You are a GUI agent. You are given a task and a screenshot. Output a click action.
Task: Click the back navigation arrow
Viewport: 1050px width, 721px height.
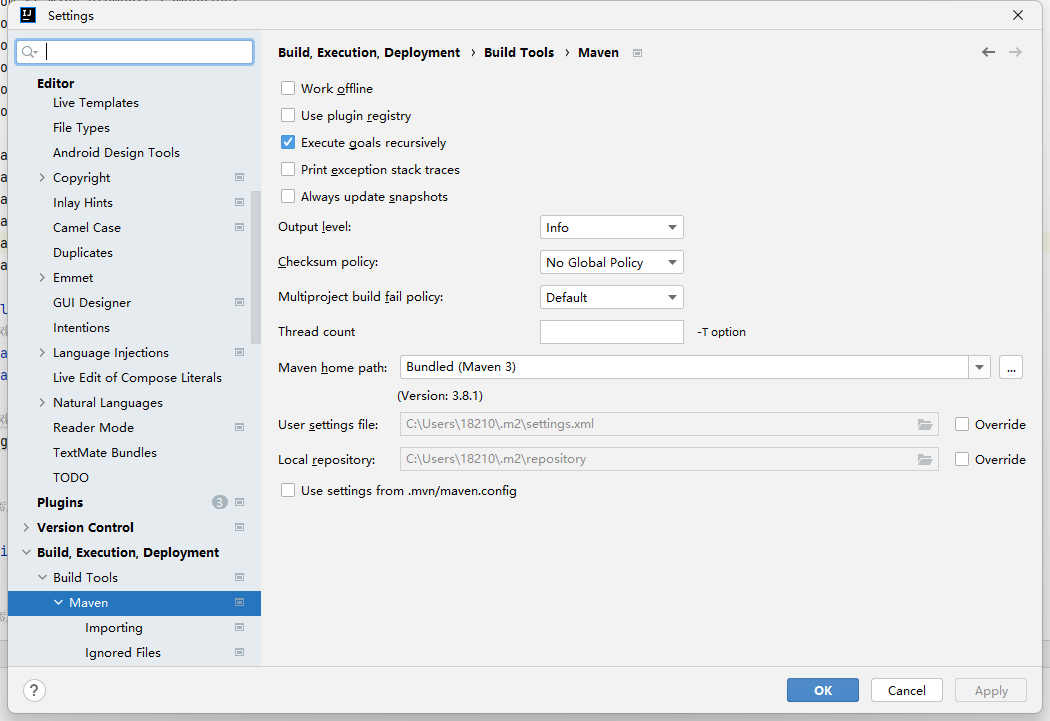pos(988,52)
